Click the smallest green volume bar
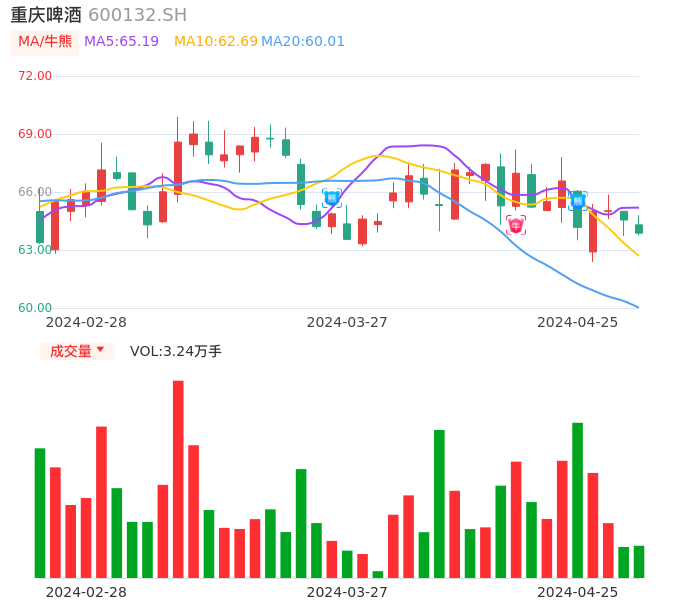 click(378, 574)
